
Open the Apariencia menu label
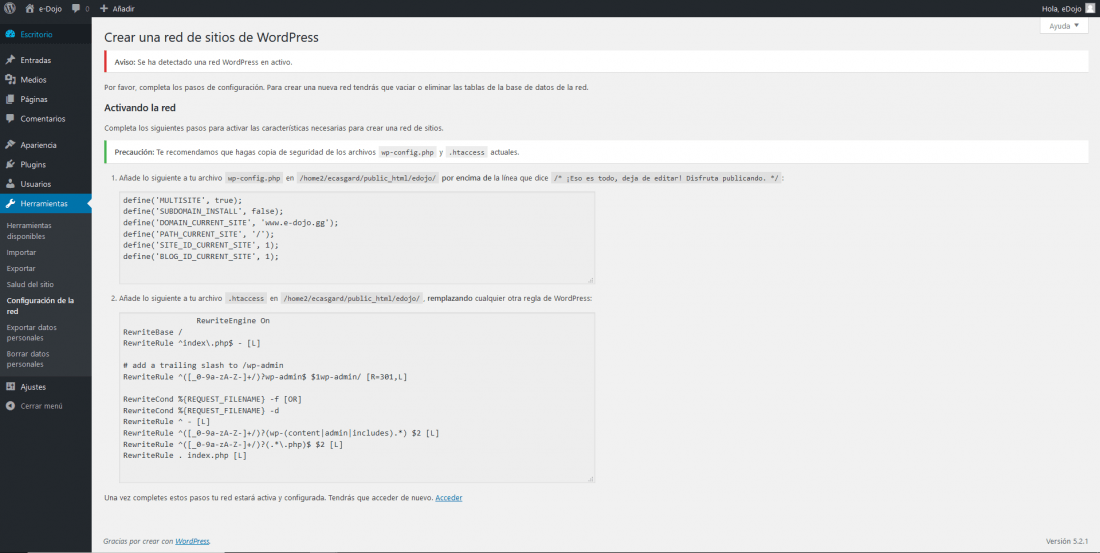click(39, 145)
